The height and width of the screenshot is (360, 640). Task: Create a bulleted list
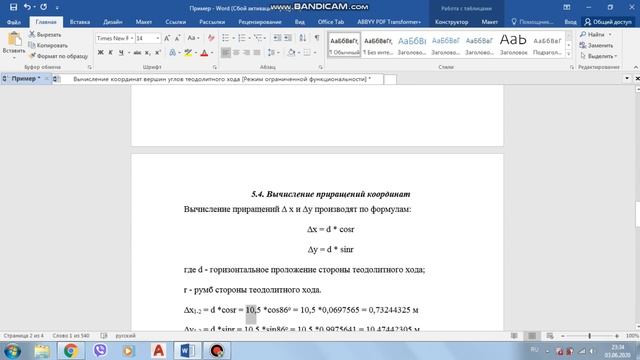[226, 38]
